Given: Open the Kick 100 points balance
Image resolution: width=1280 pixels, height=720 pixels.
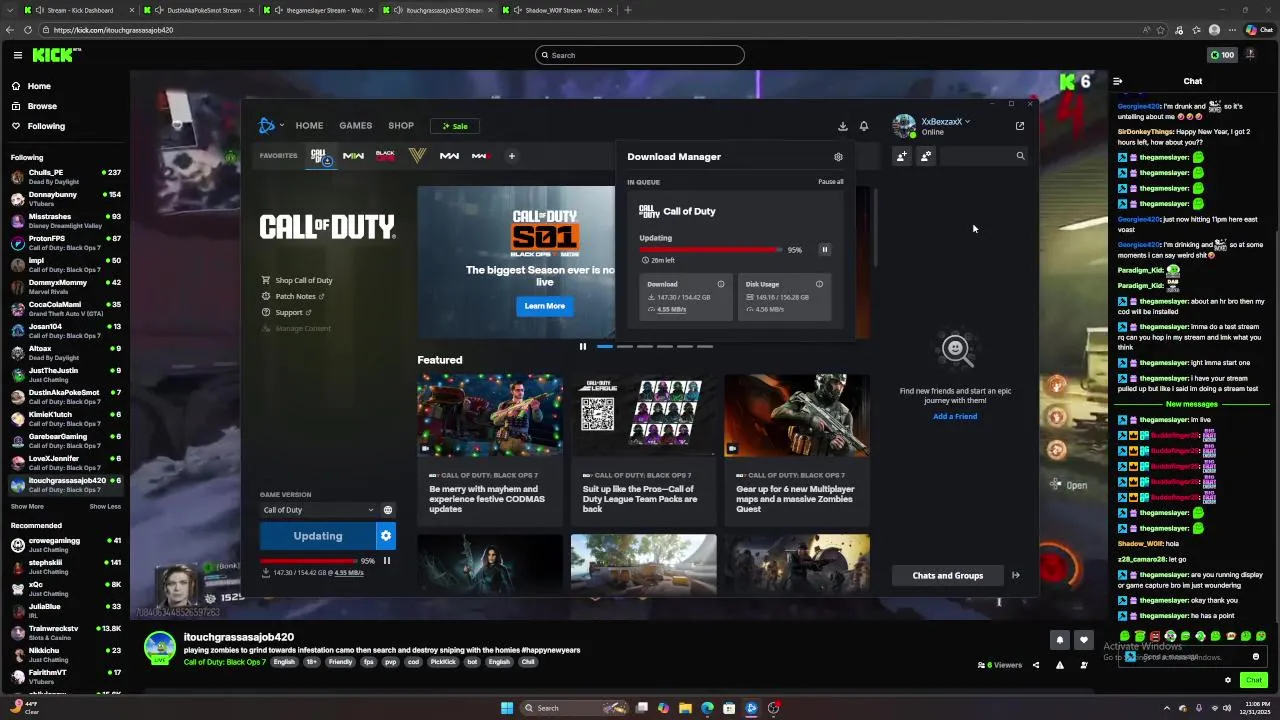Looking at the screenshot, I should [1222, 55].
